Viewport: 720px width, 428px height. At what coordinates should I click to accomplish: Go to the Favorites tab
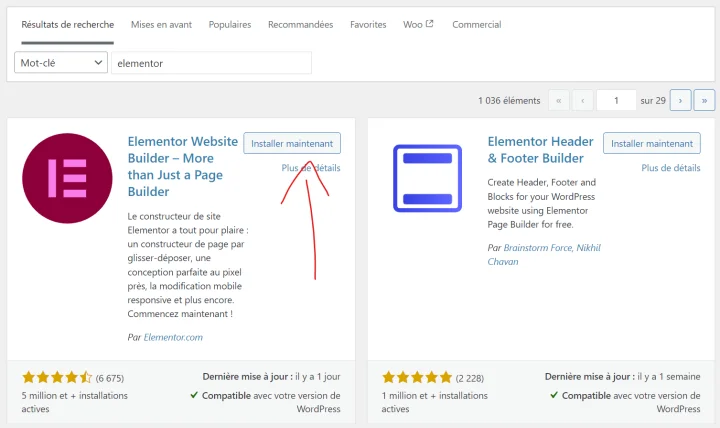click(x=368, y=25)
